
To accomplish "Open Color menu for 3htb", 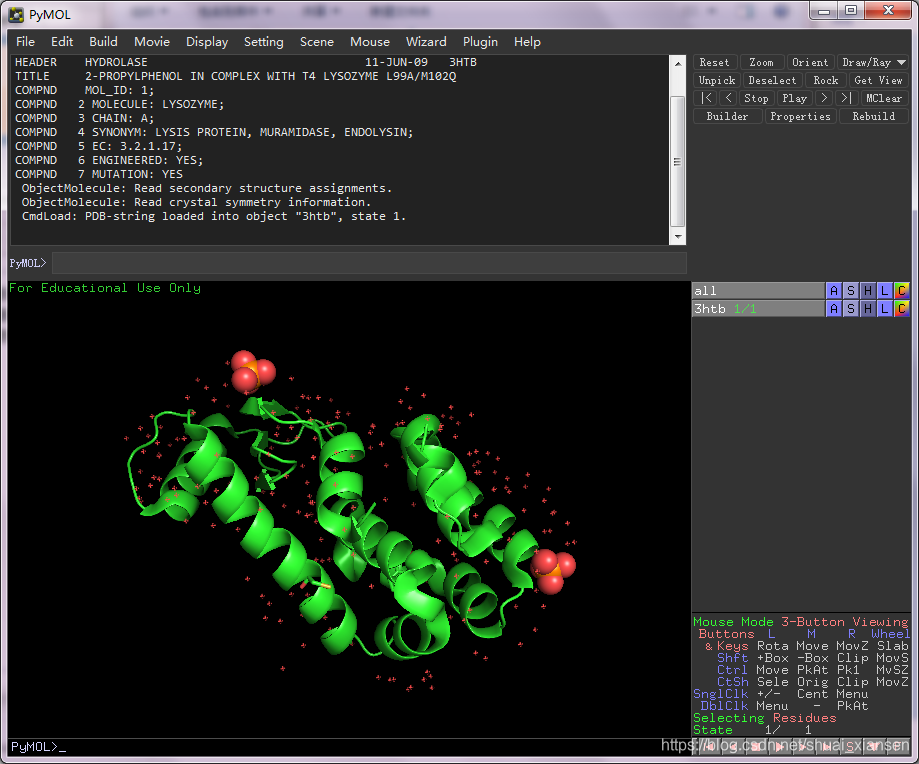I will tap(902, 308).
